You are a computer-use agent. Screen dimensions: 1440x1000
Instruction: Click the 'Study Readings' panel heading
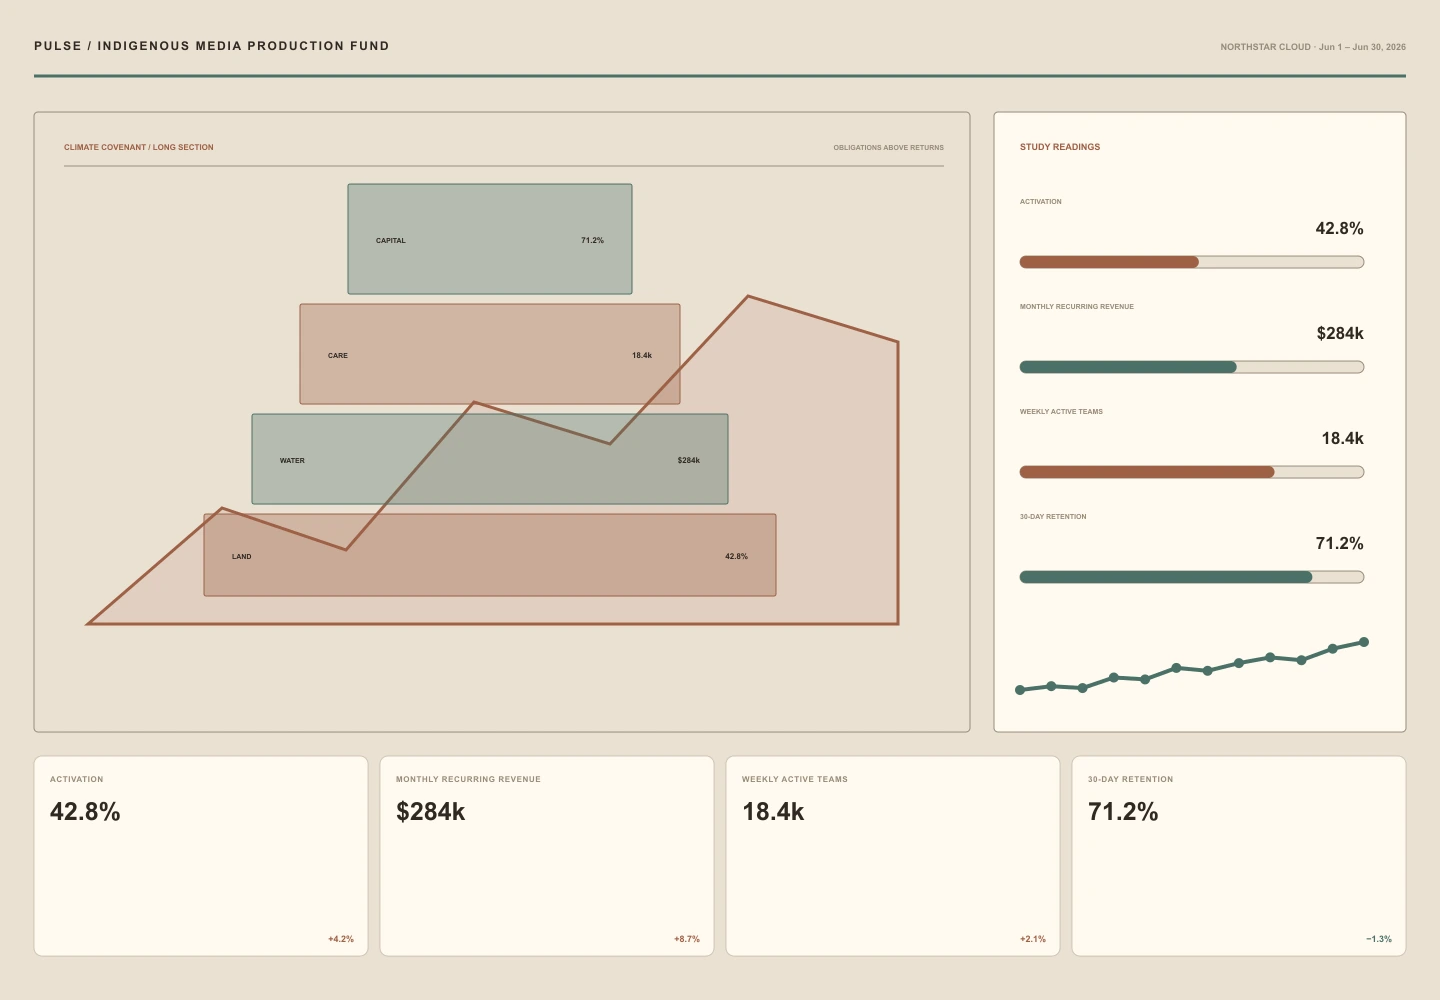coord(1060,147)
